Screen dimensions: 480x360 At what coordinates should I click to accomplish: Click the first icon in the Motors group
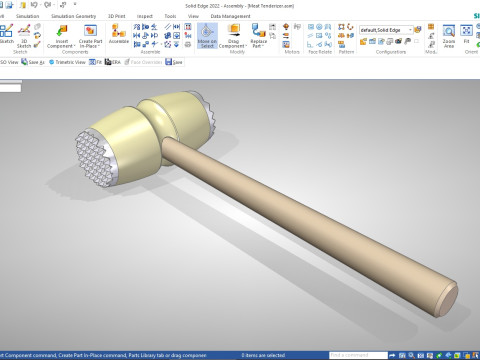point(286,27)
